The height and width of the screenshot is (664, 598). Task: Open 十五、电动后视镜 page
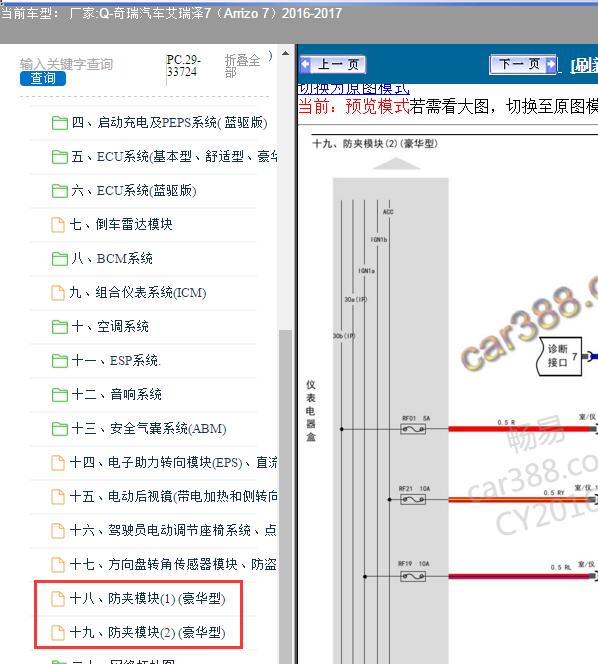(x=173, y=496)
